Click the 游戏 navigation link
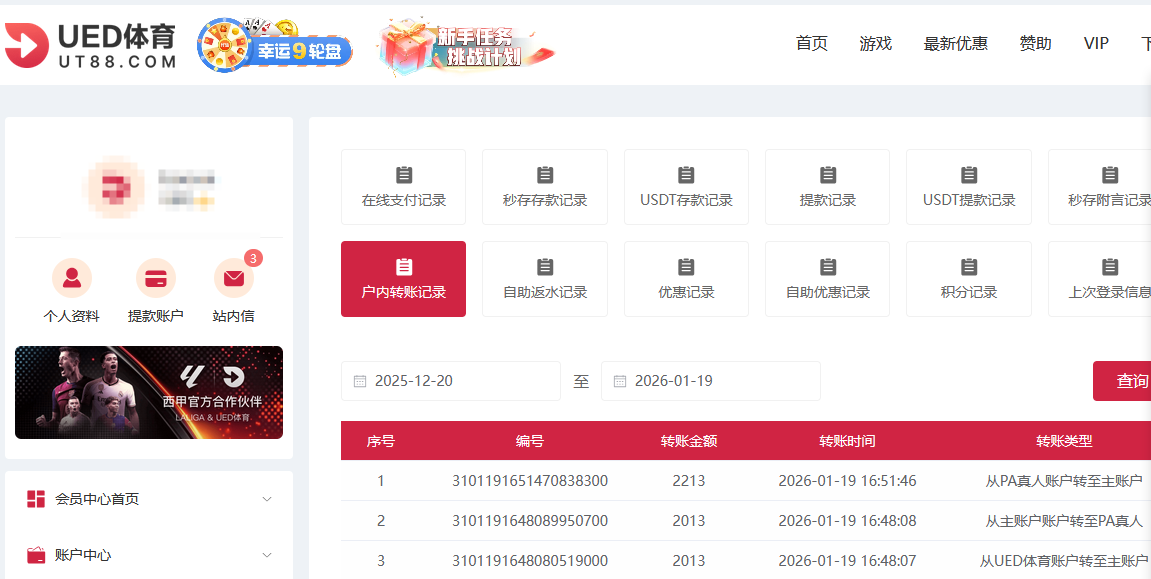 click(875, 43)
